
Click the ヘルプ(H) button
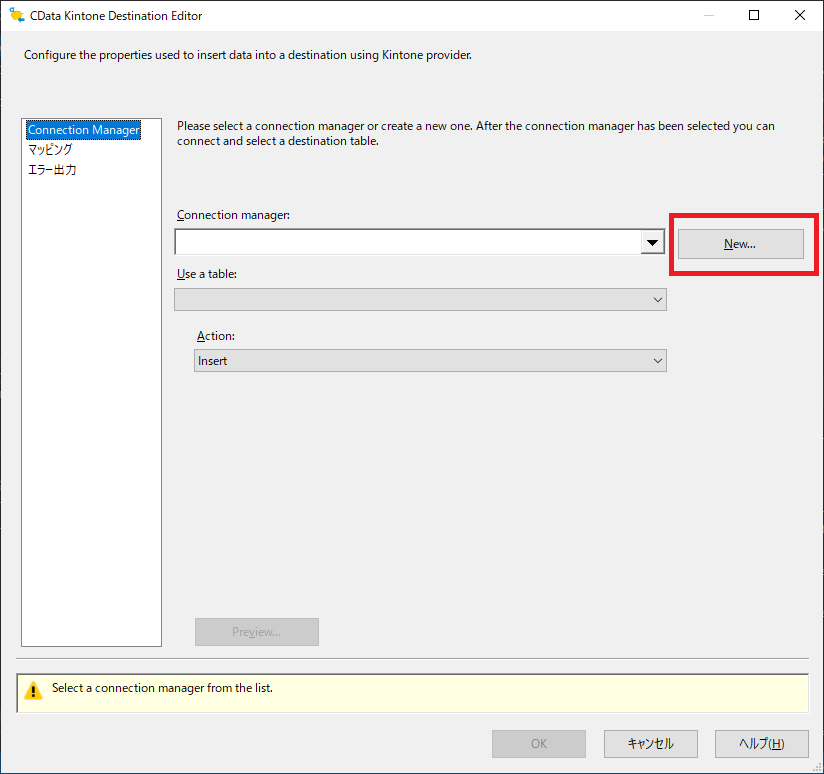(x=761, y=744)
